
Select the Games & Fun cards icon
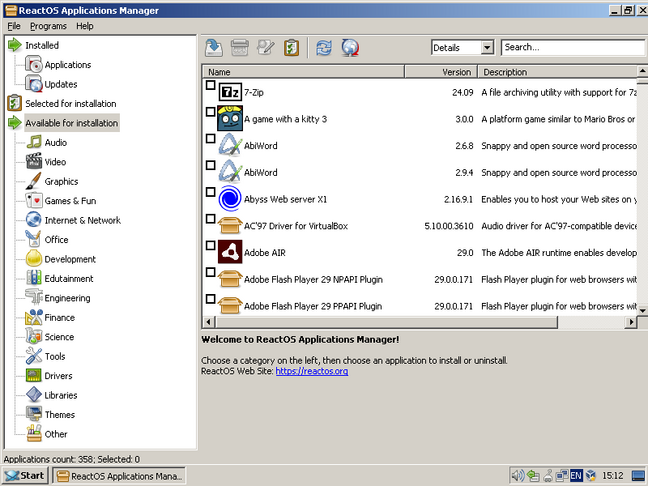tap(34, 200)
